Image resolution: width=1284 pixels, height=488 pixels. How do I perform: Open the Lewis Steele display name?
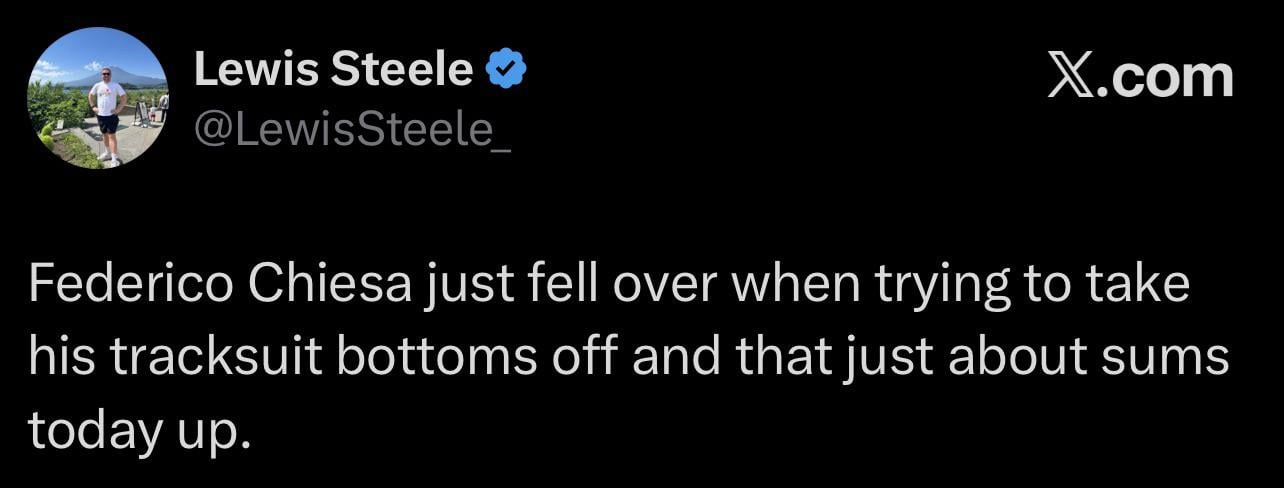coord(333,70)
